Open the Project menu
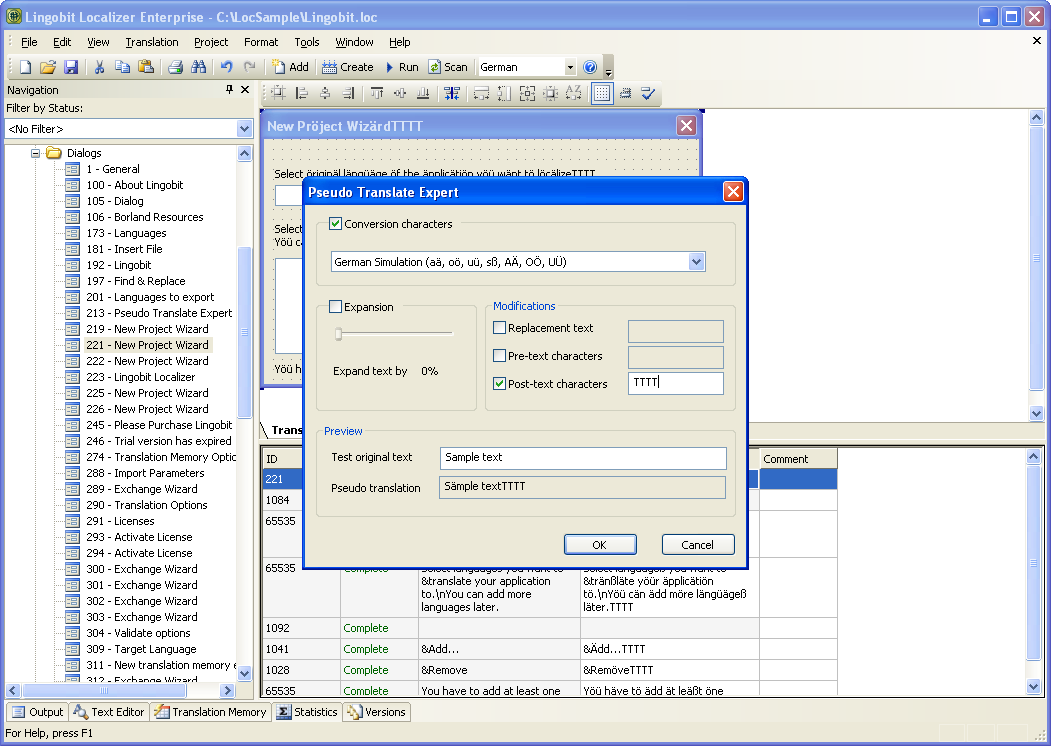This screenshot has height=746, width=1051. [x=211, y=42]
